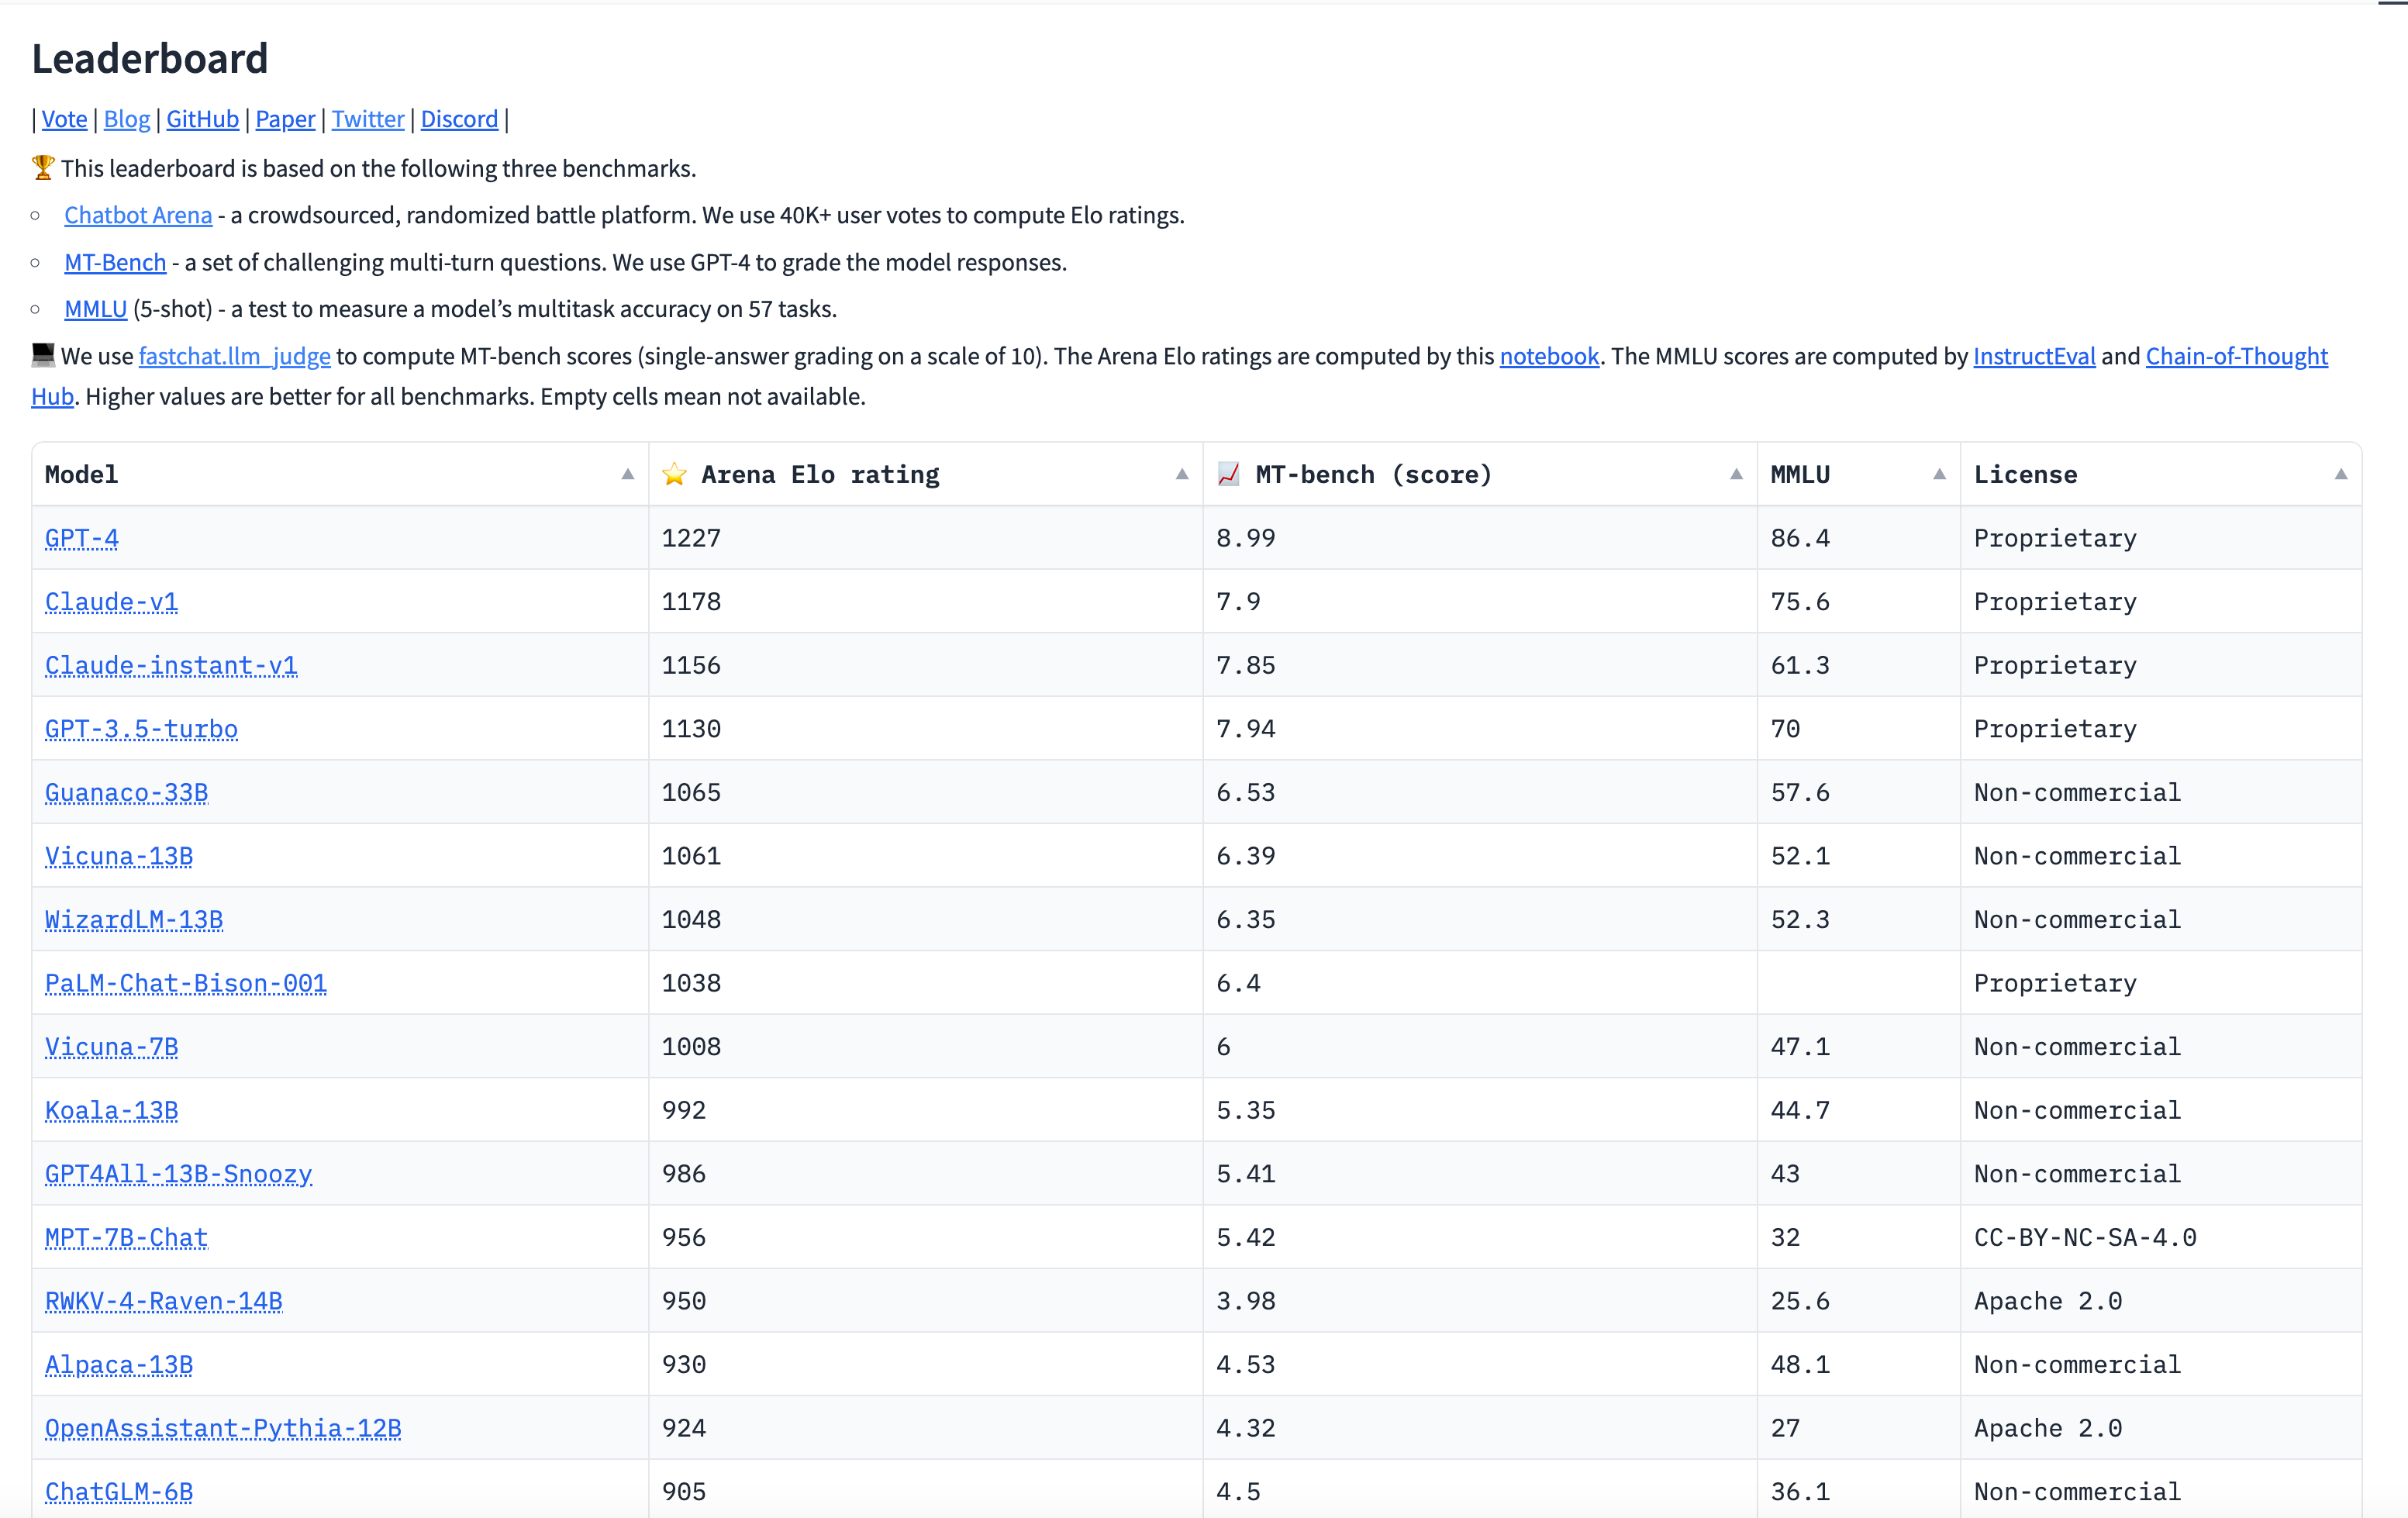Select MMLU cell 86.4

click(x=1859, y=538)
